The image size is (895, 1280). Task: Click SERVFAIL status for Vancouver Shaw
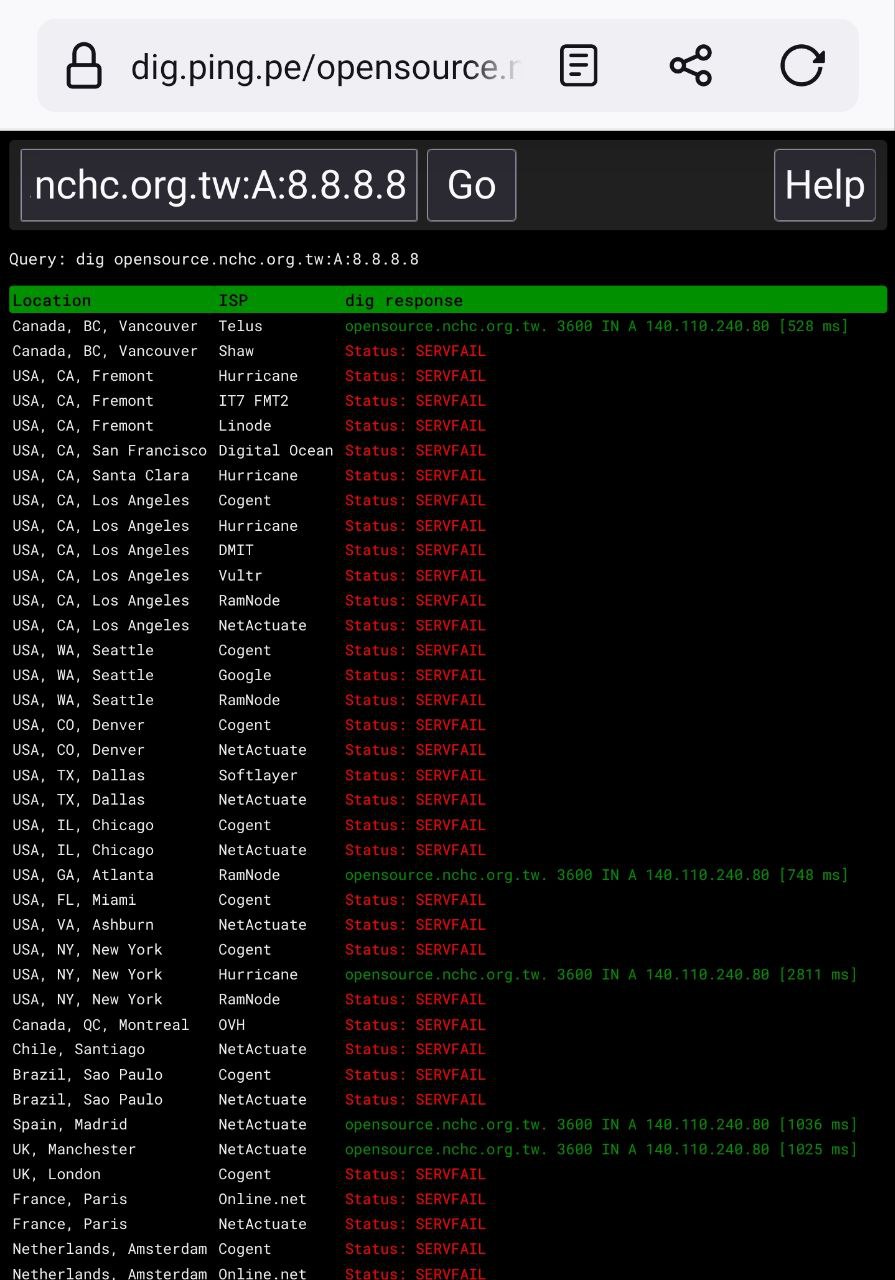[x=415, y=351]
